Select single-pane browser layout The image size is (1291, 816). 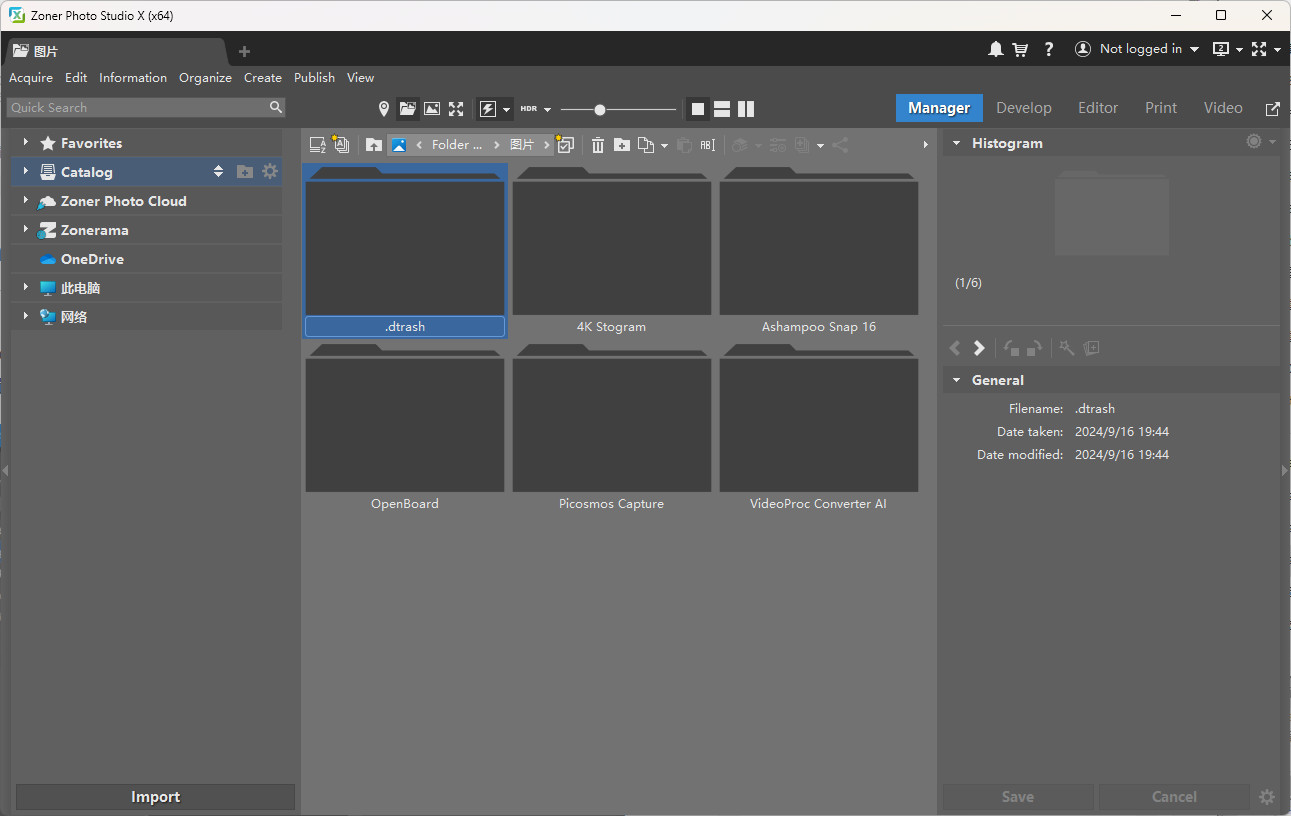pyautogui.click(x=698, y=109)
